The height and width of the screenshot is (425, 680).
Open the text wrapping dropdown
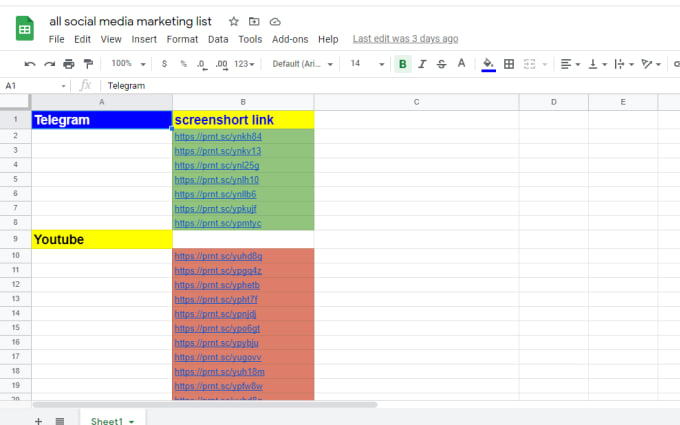pyautogui.click(x=624, y=64)
